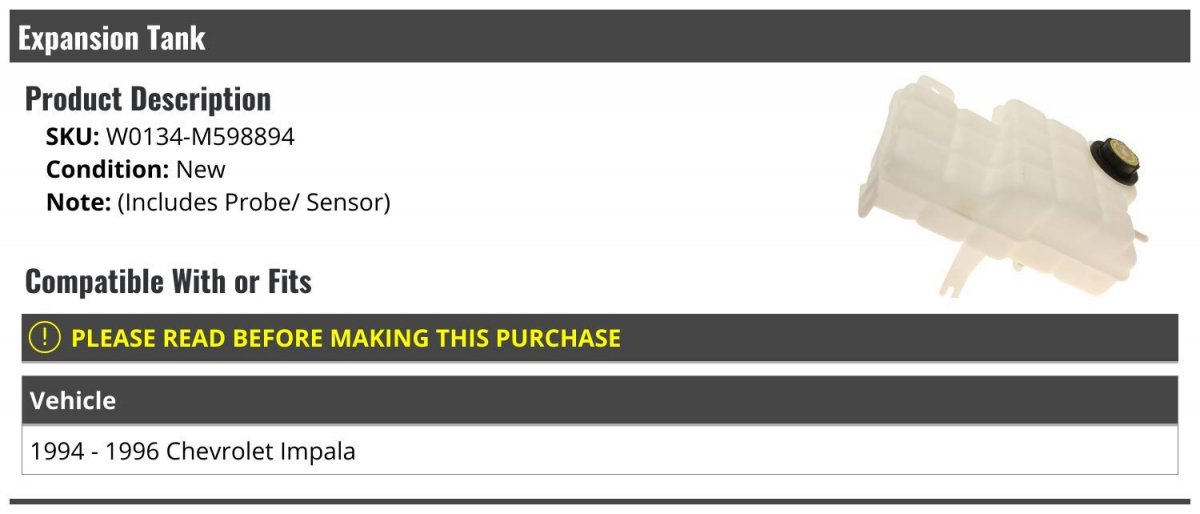Click the Compatible With or Fits heading

(x=168, y=282)
